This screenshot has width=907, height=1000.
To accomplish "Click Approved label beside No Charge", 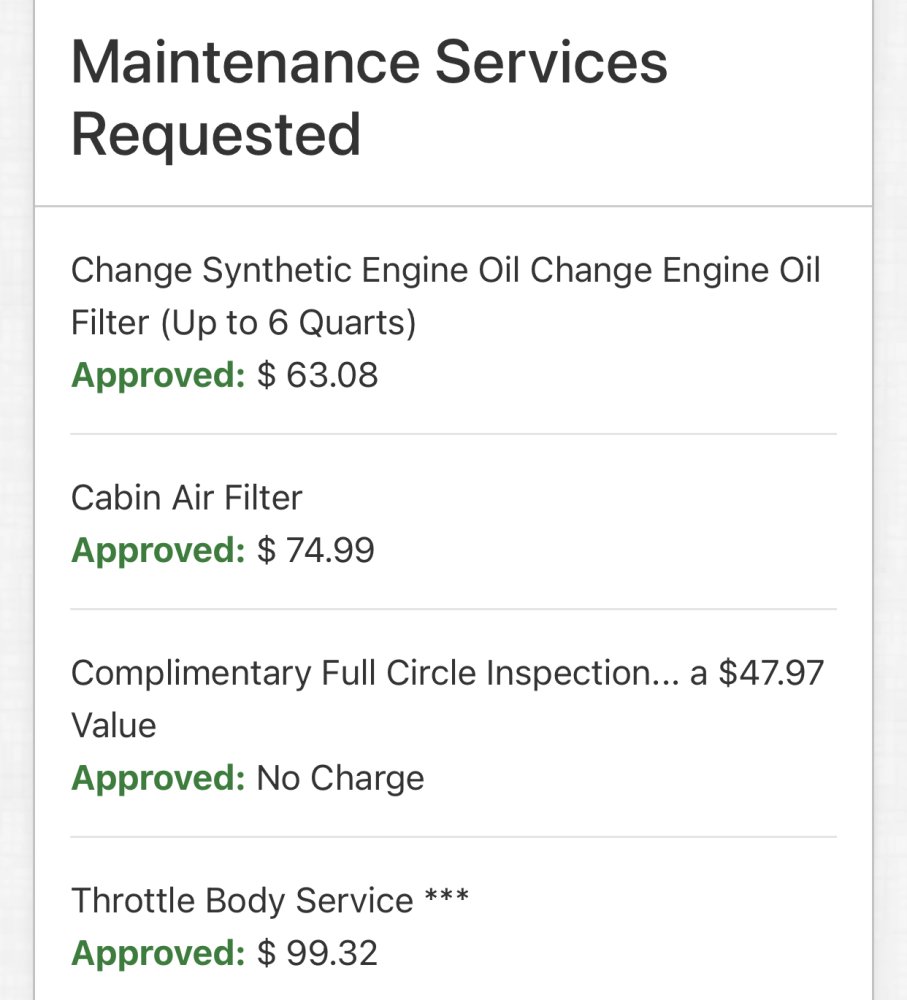I will (158, 778).
